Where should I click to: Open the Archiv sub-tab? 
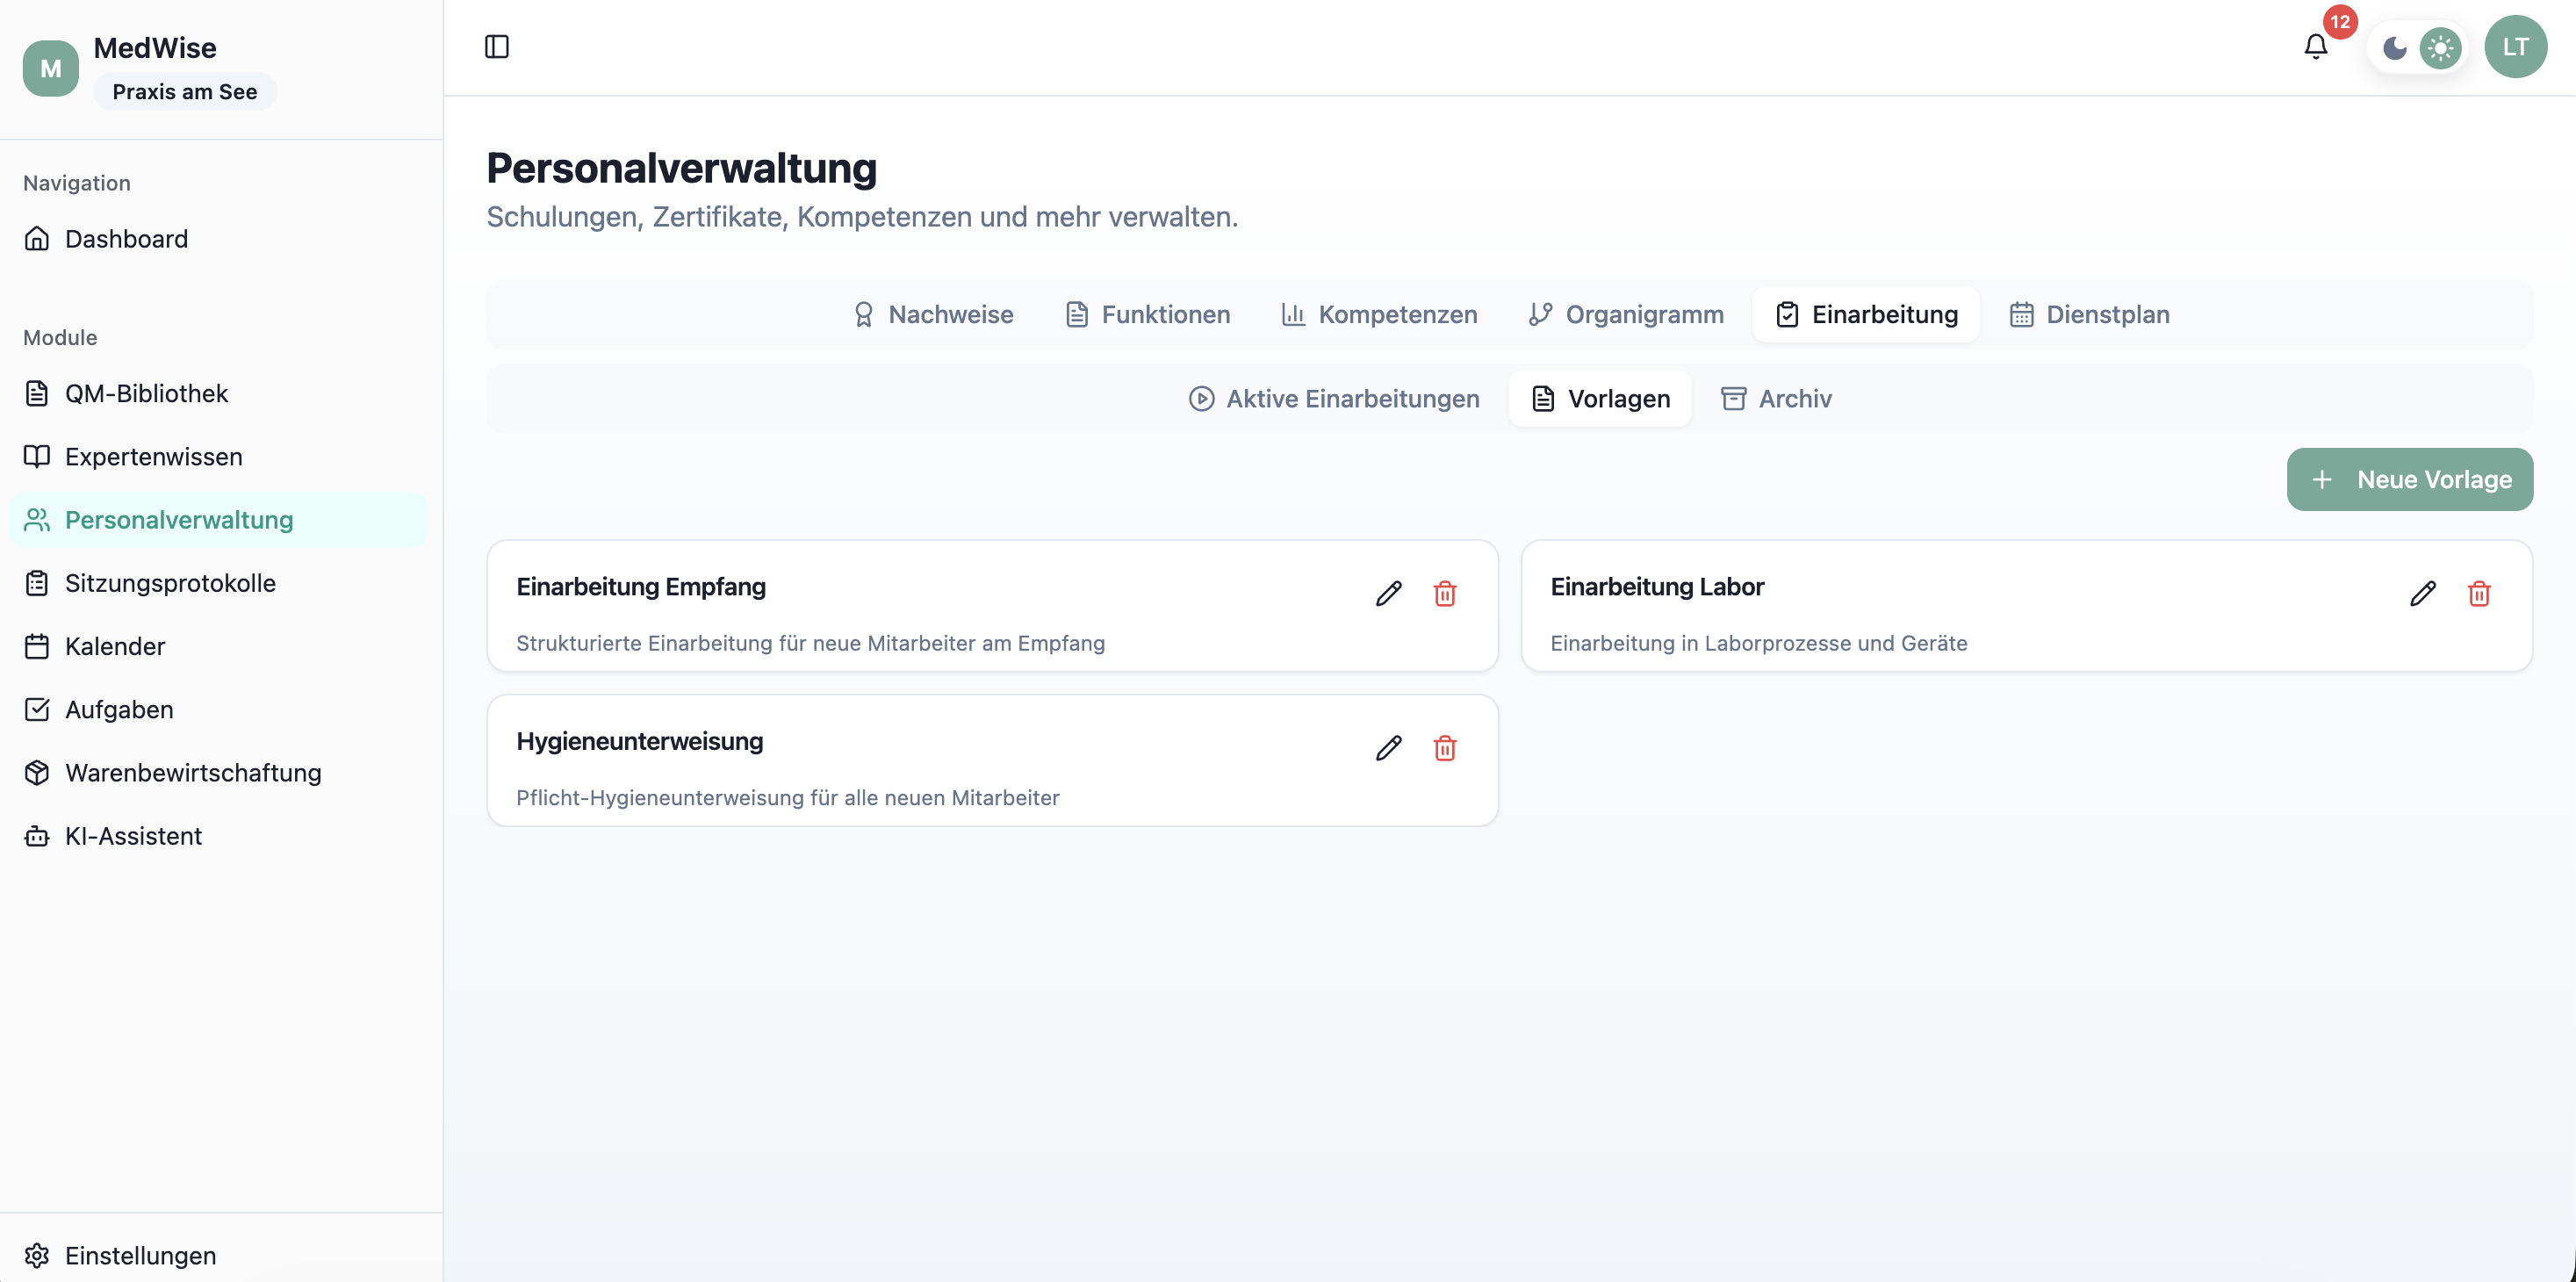[1776, 398]
